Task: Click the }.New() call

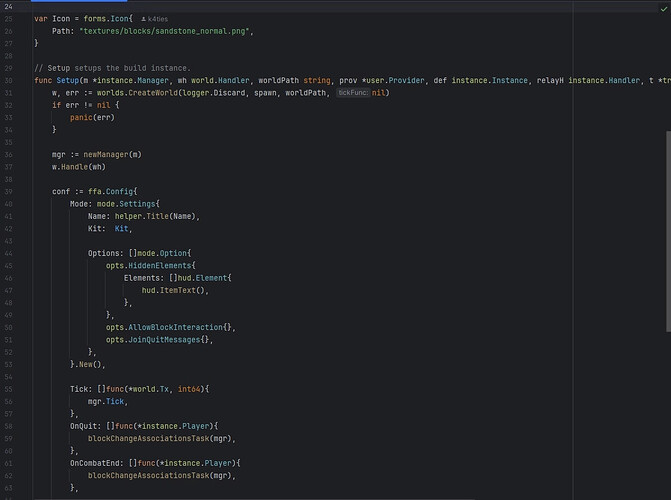Action: point(86,364)
